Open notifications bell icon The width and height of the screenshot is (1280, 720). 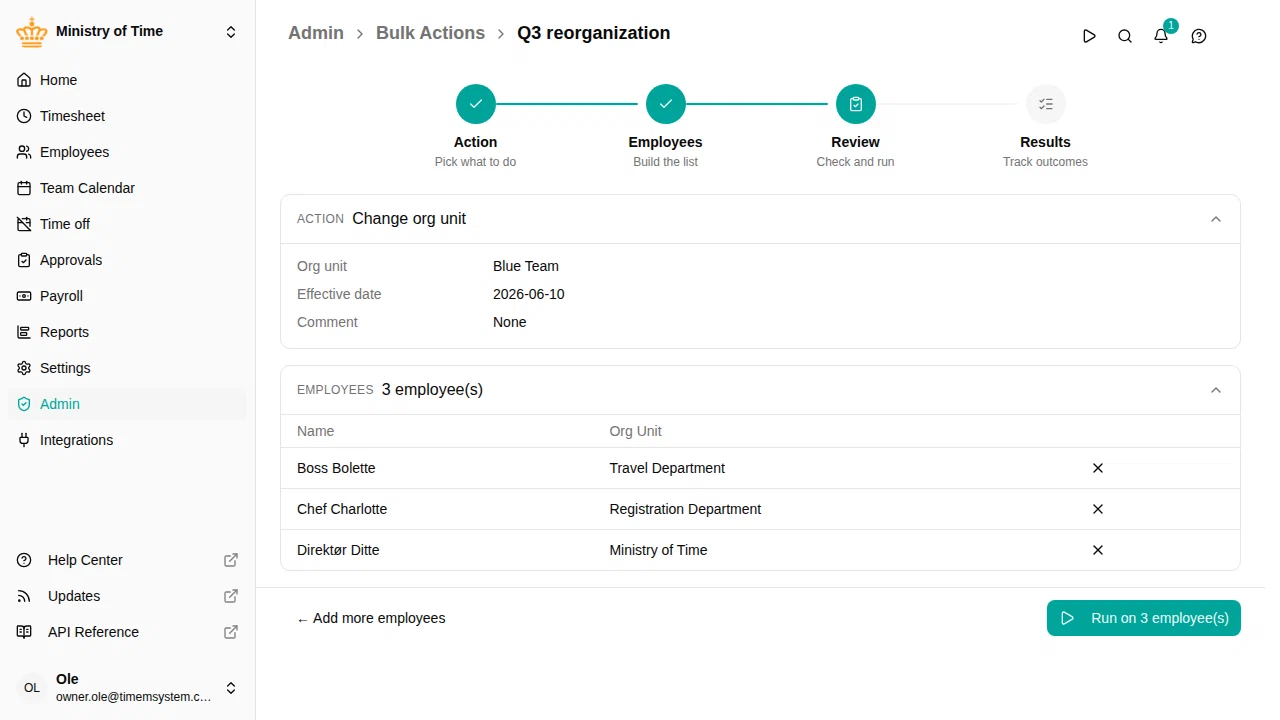[1161, 36]
